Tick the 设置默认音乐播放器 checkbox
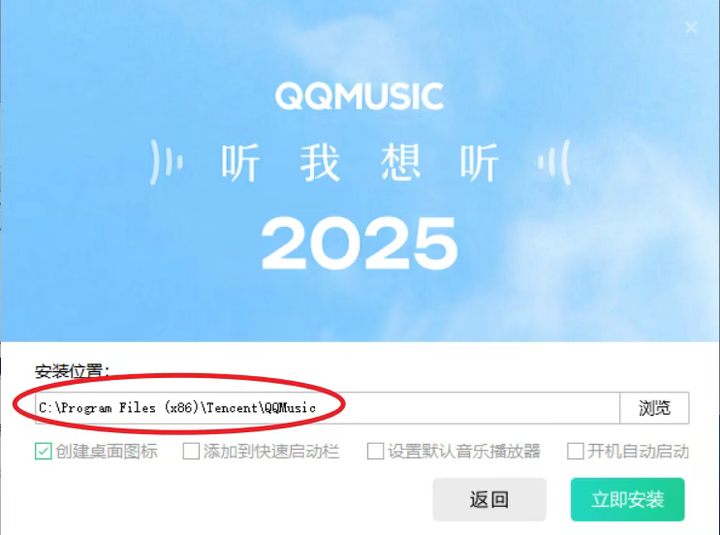 [375, 451]
